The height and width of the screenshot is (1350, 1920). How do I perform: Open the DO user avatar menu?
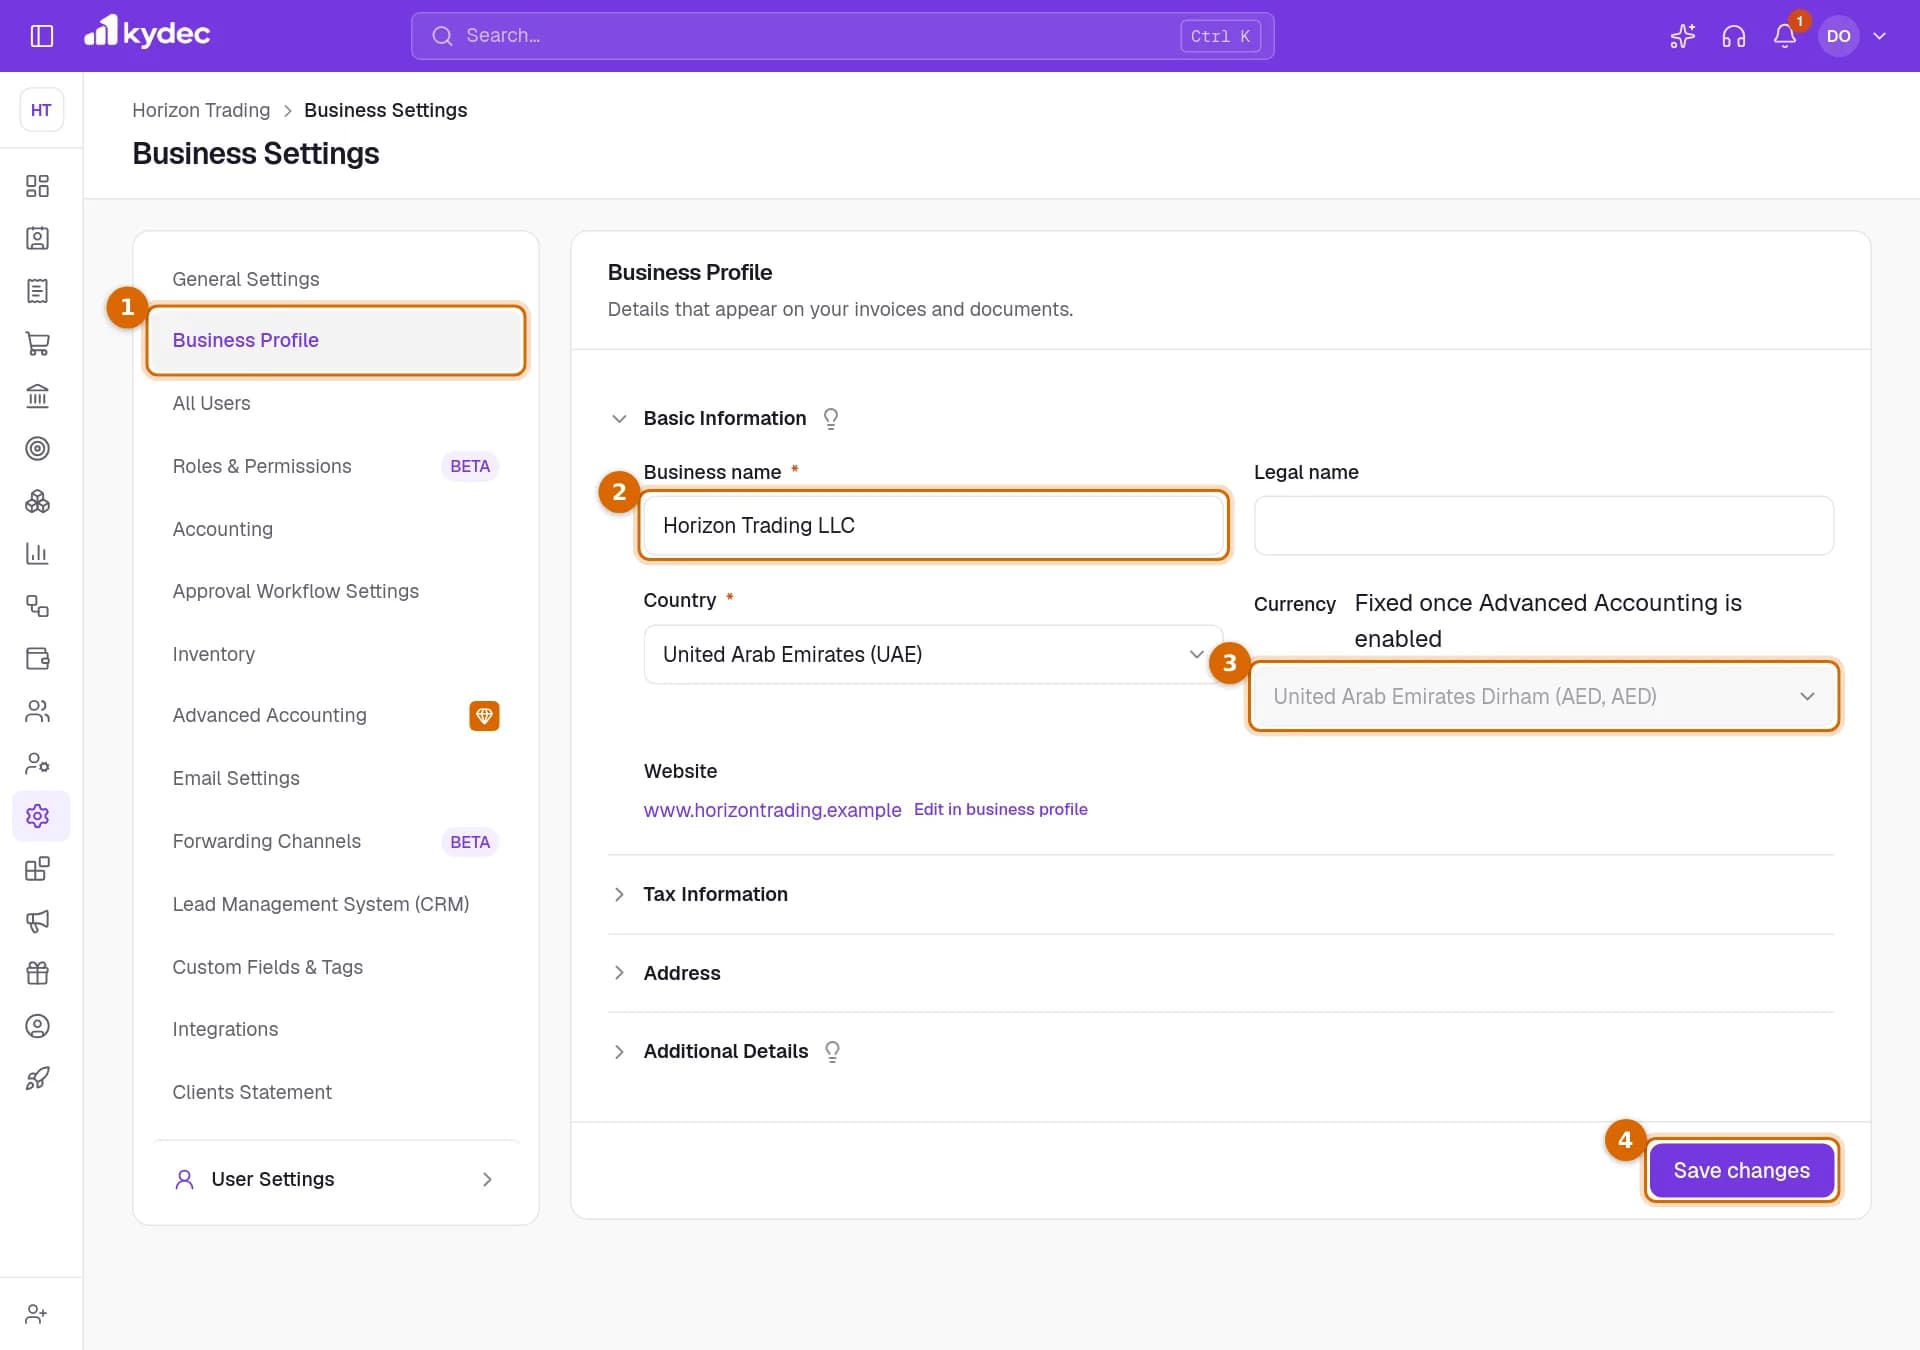1838,36
